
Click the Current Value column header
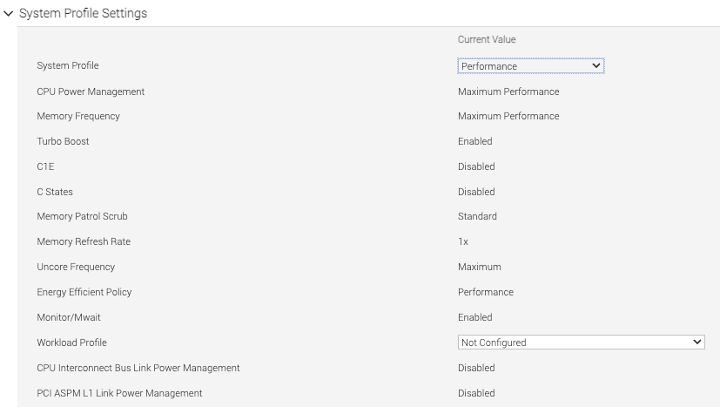[486, 40]
